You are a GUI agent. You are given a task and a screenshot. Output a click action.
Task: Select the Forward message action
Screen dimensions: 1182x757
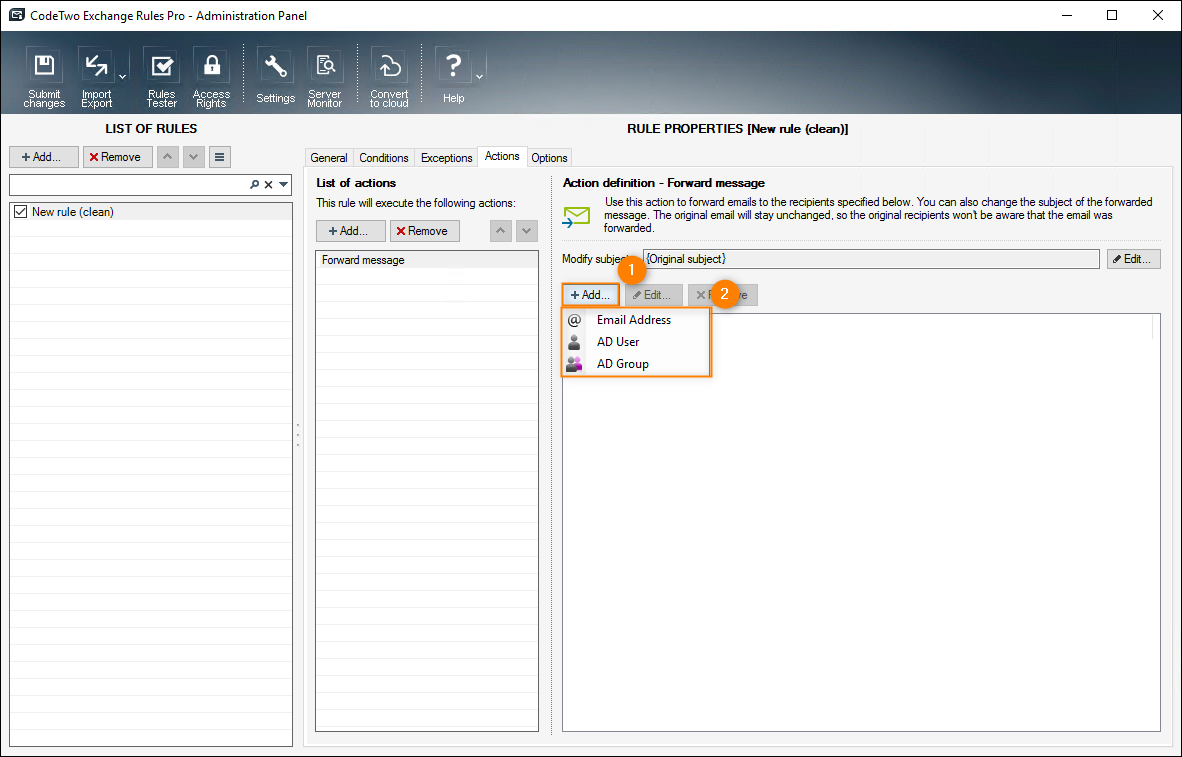point(427,260)
